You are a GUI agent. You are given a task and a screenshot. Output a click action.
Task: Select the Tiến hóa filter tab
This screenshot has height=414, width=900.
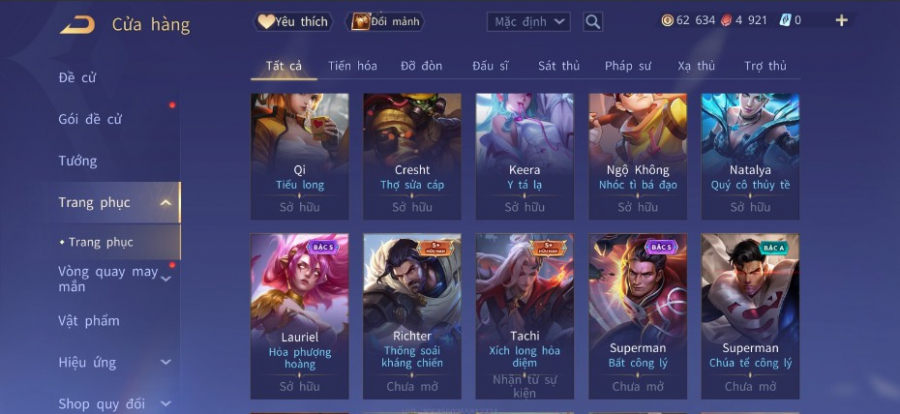(352, 66)
